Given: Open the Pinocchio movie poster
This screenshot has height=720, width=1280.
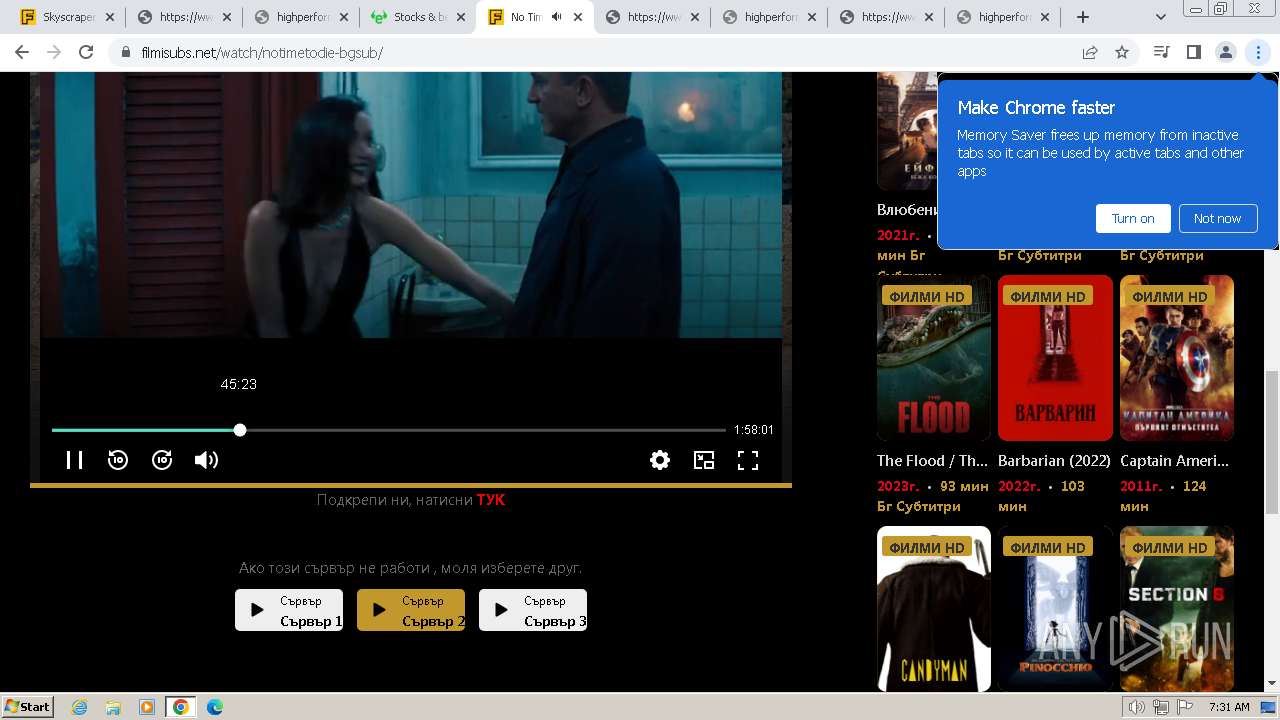Looking at the screenshot, I should point(1055,608).
